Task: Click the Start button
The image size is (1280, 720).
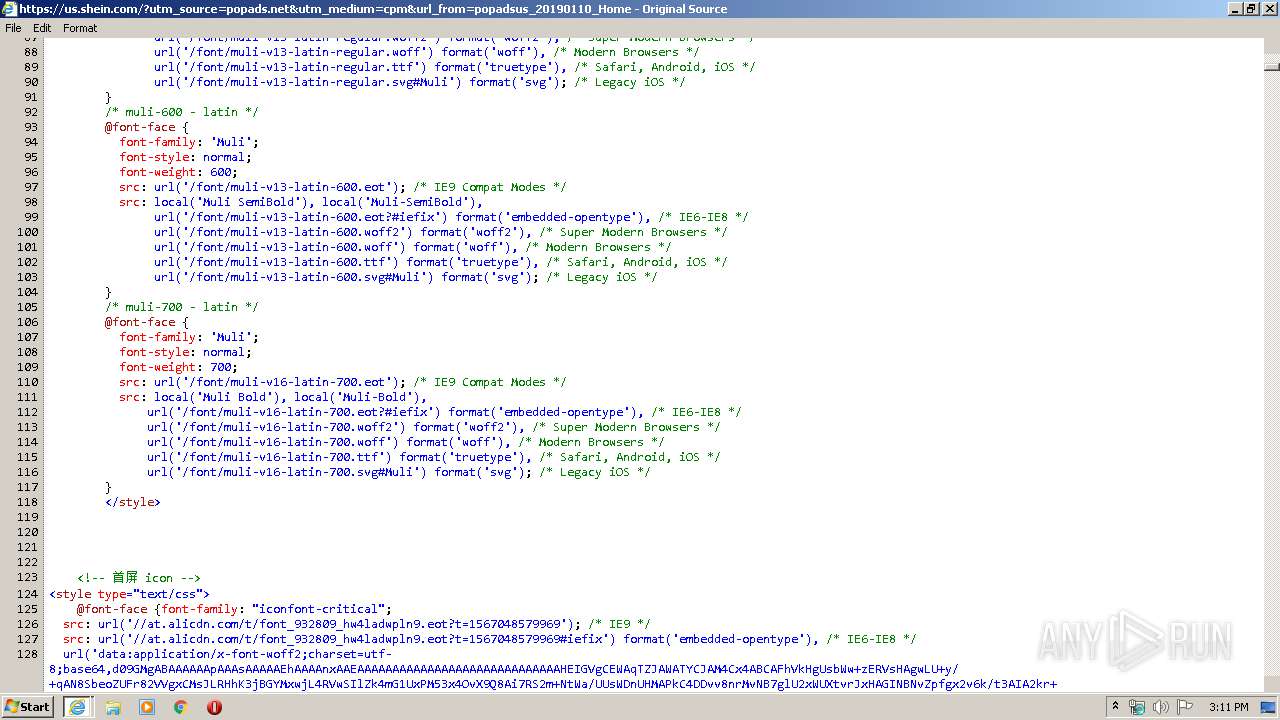Action: click(x=27, y=707)
